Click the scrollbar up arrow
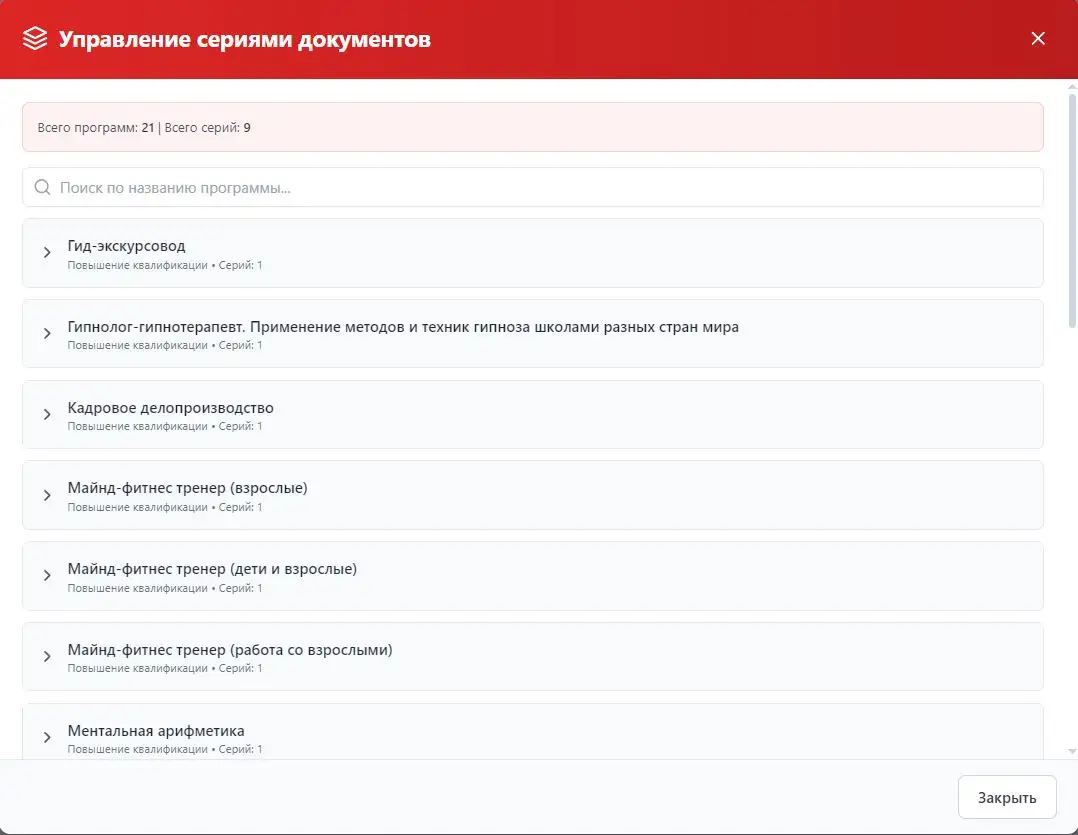The width and height of the screenshot is (1078, 835). (x=1072, y=87)
